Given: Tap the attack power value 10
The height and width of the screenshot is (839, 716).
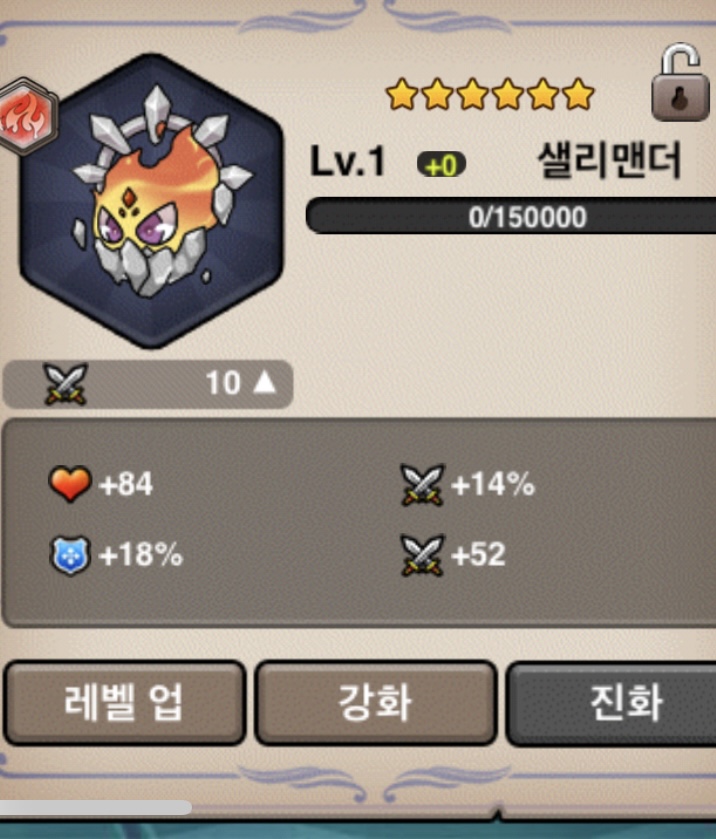Looking at the screenshot, I should (223, 383).
